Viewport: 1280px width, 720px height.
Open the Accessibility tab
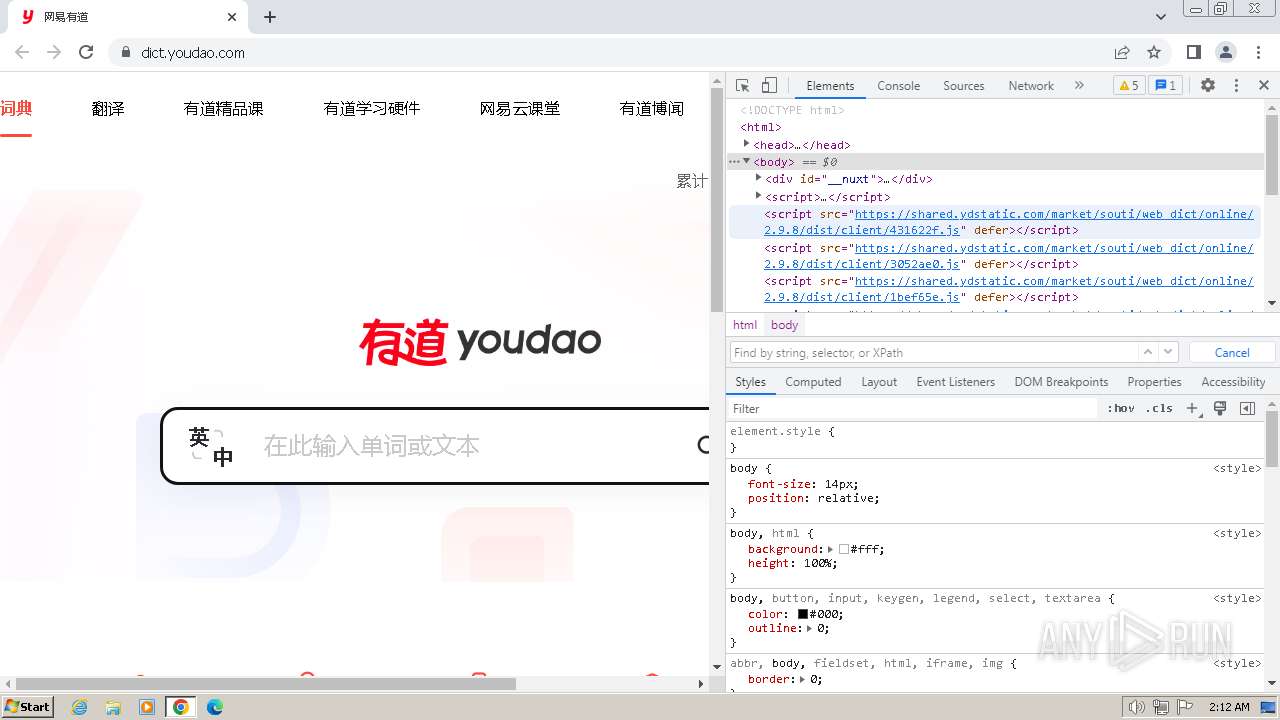pyautogui.click(x=1233, y=382)
